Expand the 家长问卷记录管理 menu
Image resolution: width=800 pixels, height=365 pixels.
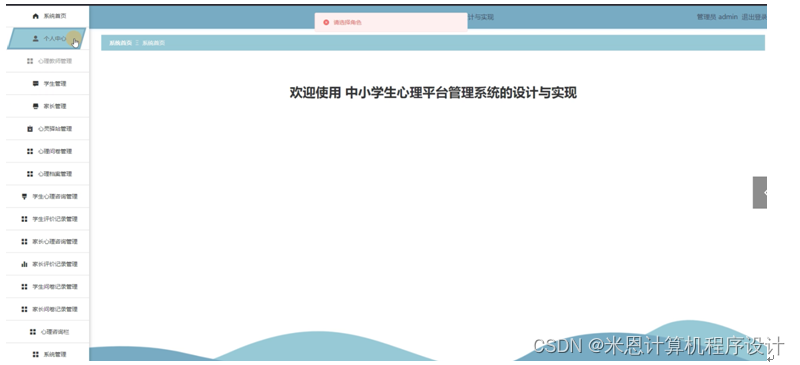[x=48, y=309]
